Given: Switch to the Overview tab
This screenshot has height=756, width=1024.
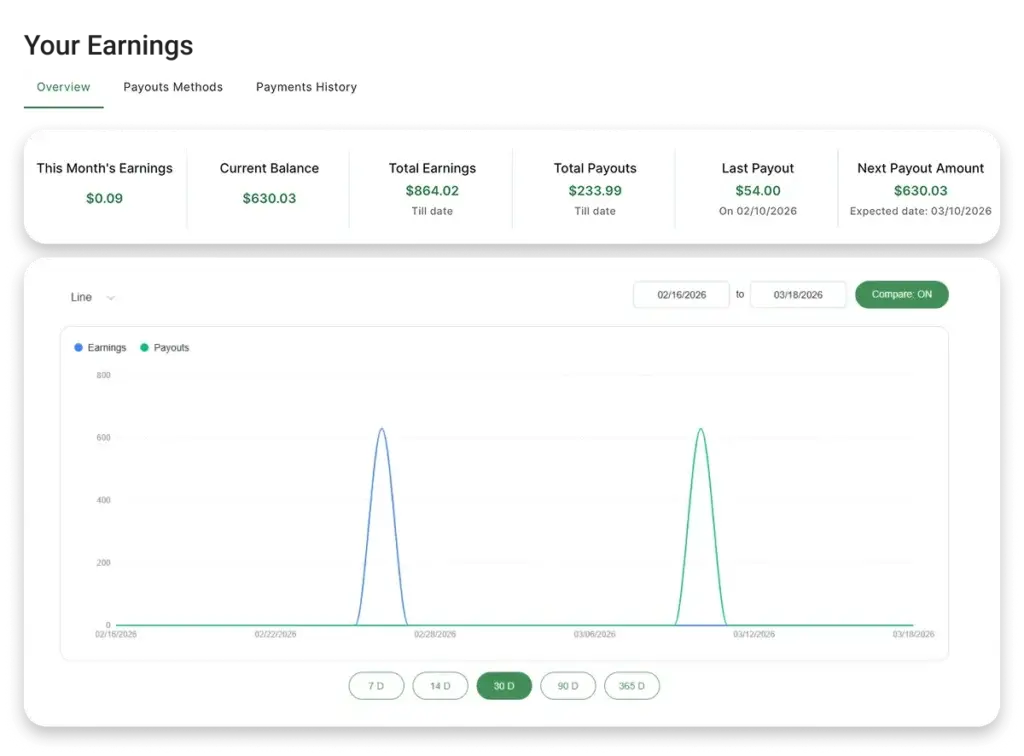Looking at the screenshot, I should pyautogui.click(x=63, y=87).
